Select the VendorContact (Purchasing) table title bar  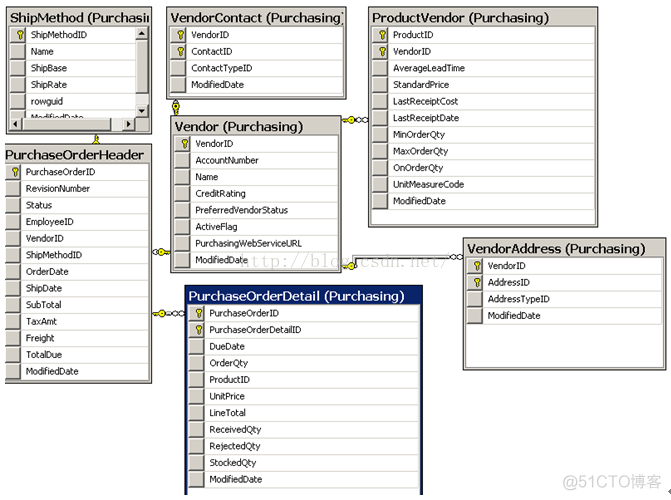coord(256,18)
